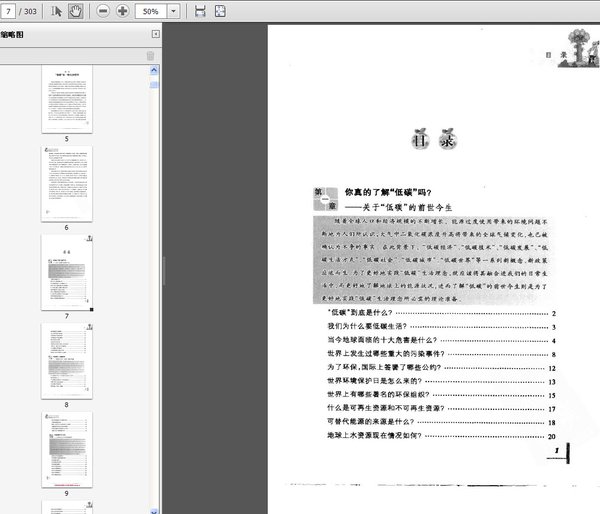
Task: Close the thumbnails panel
Action: [x=156, y=34]
